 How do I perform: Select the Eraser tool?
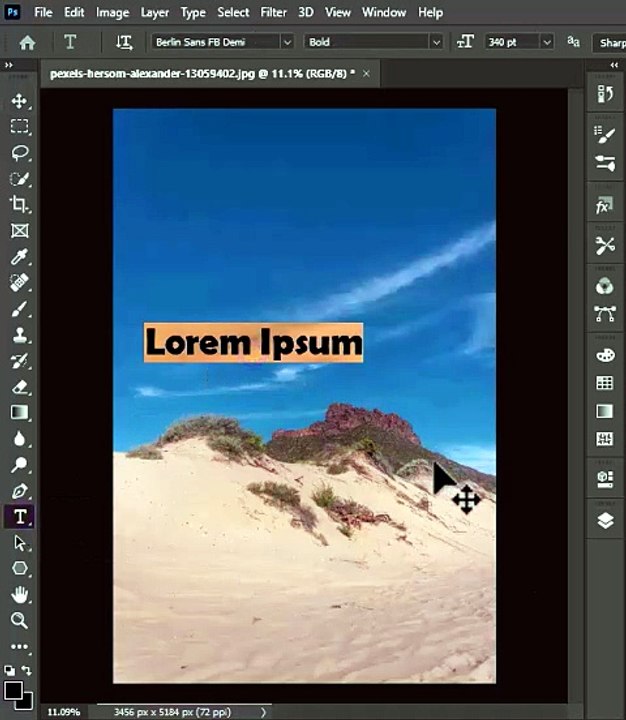coord(19,387)
